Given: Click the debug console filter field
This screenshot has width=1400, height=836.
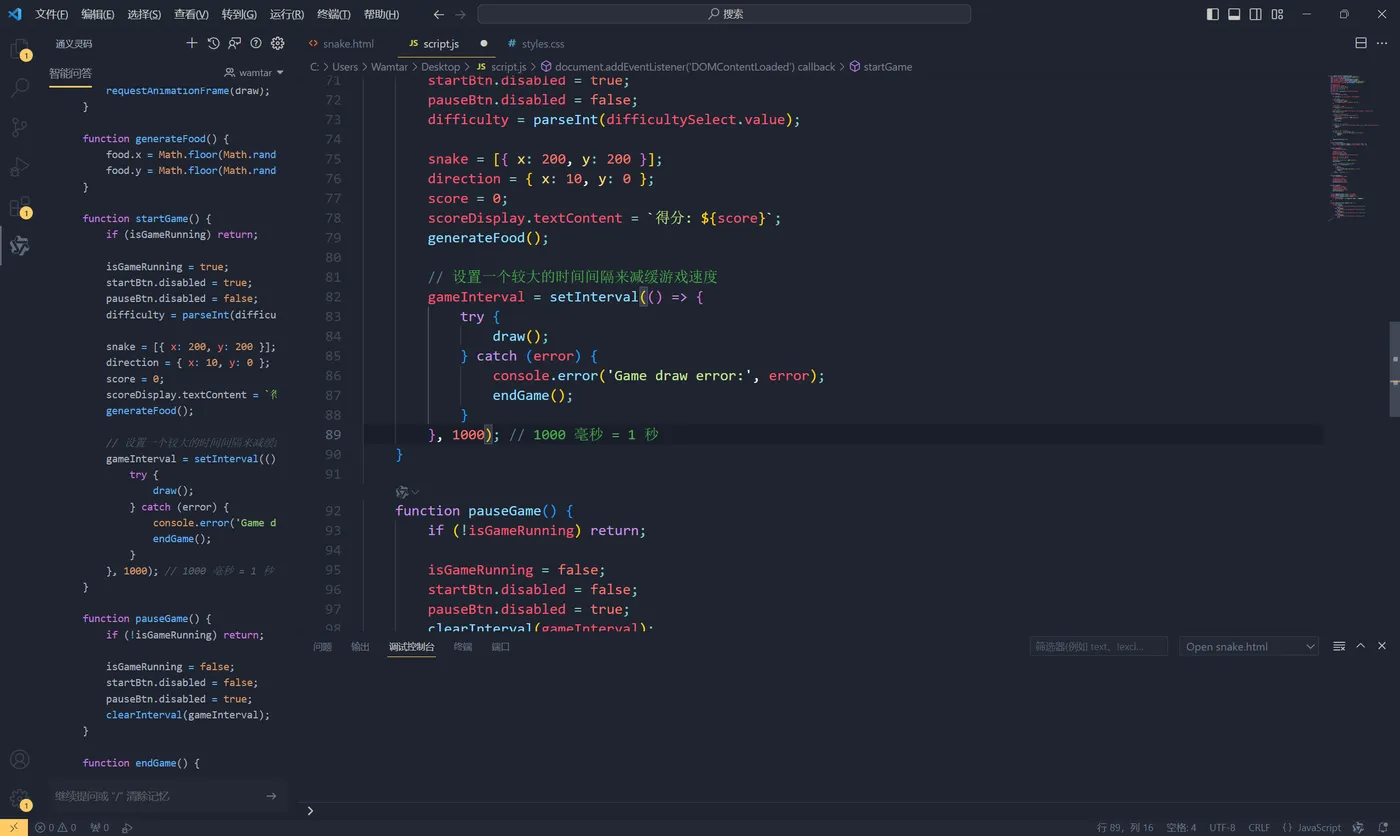Looking at the screenshot, I should [x=1098, y=646].
